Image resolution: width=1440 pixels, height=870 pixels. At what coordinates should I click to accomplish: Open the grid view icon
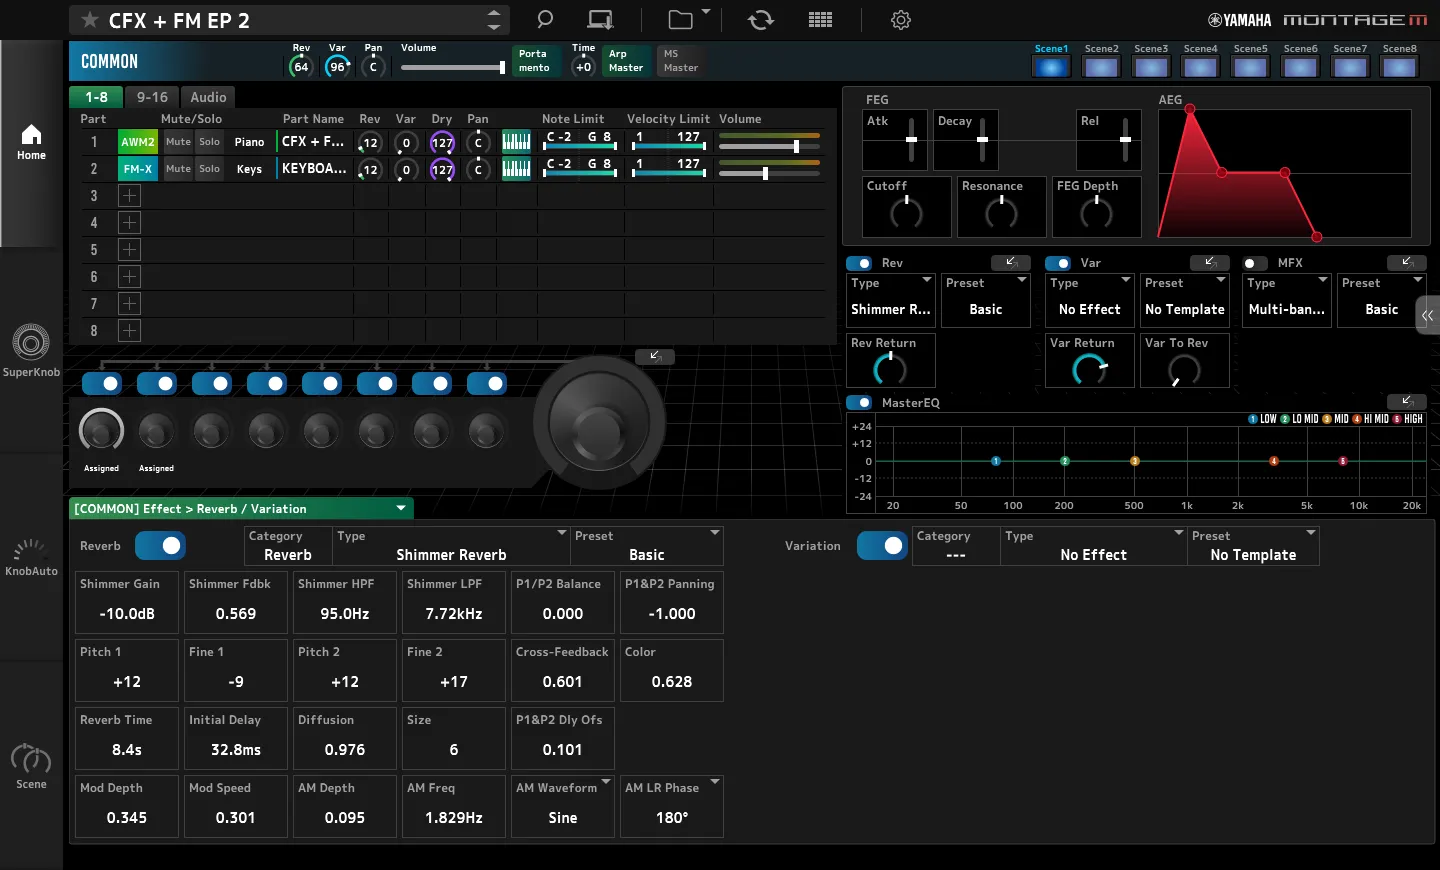tap(821, 20)
